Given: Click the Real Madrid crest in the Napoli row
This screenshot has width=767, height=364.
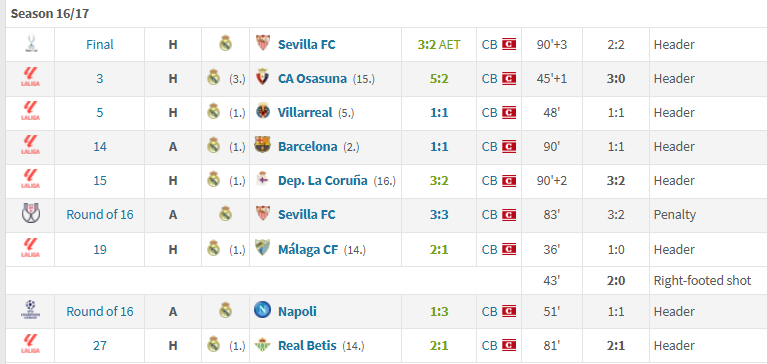Looking at the screenshot, I should click(225, 310).
